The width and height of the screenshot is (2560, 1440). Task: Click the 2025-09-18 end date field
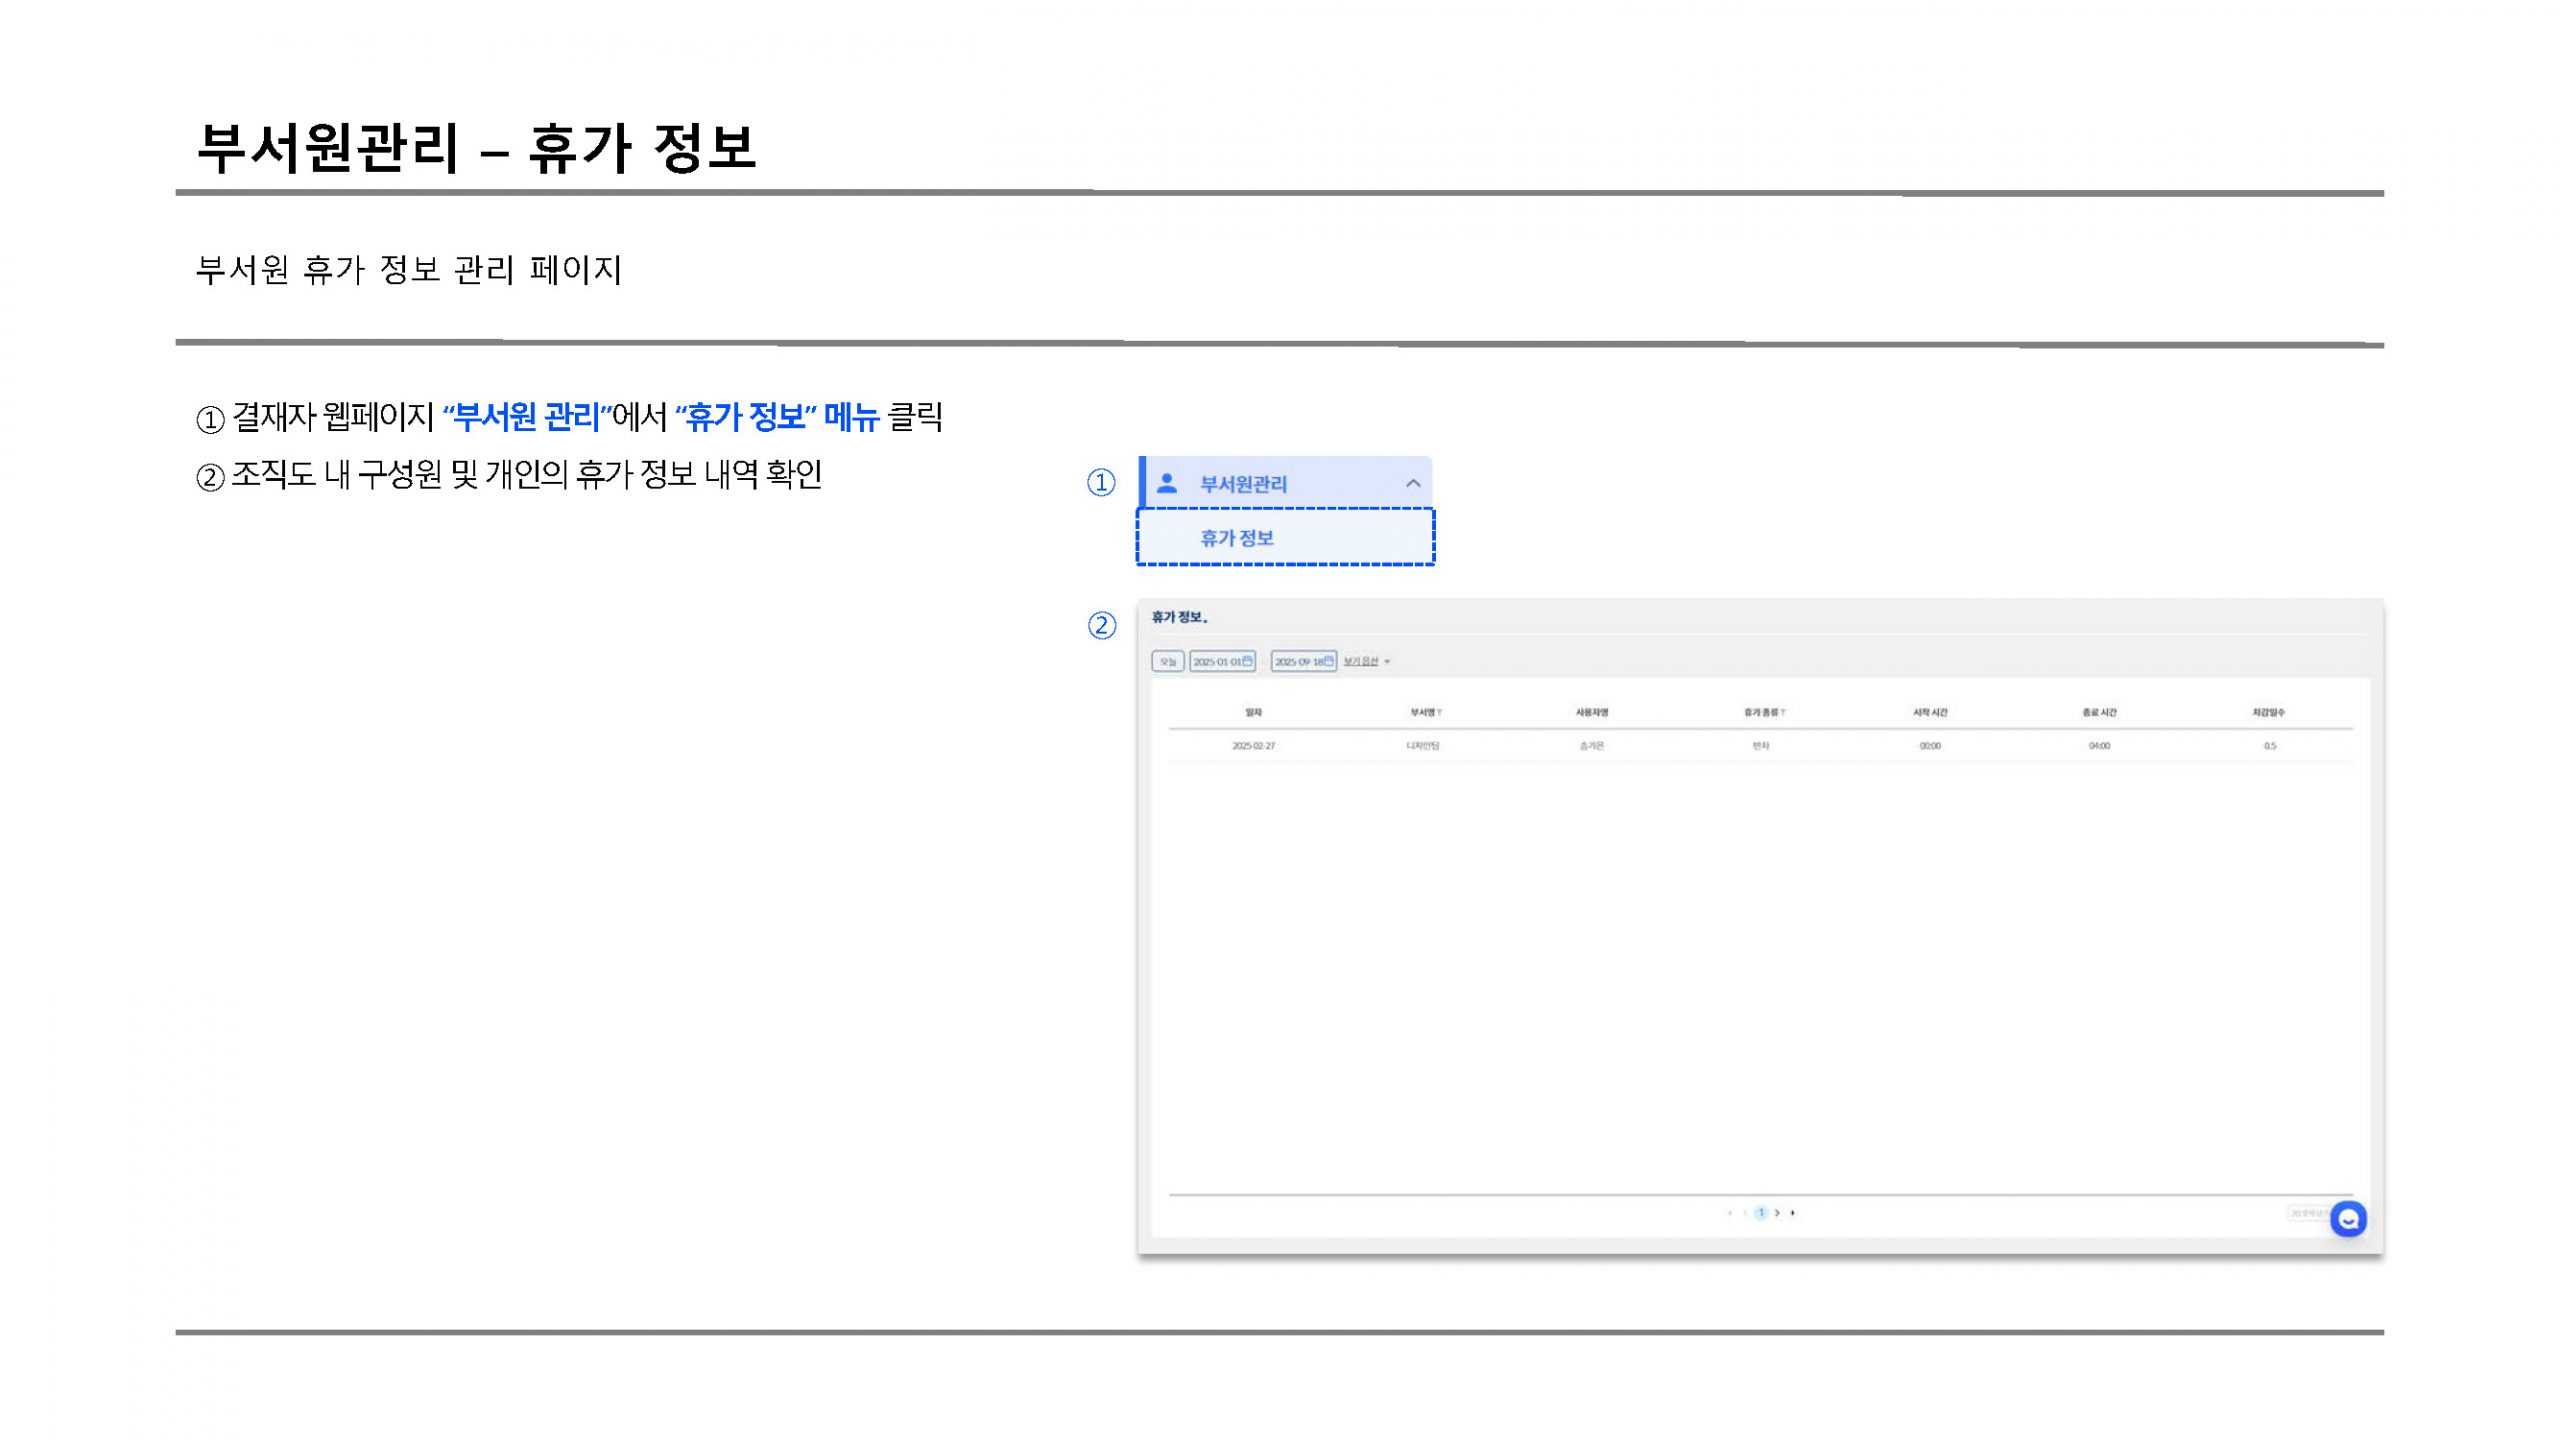pyautogui.click(x=1303, y=661)
